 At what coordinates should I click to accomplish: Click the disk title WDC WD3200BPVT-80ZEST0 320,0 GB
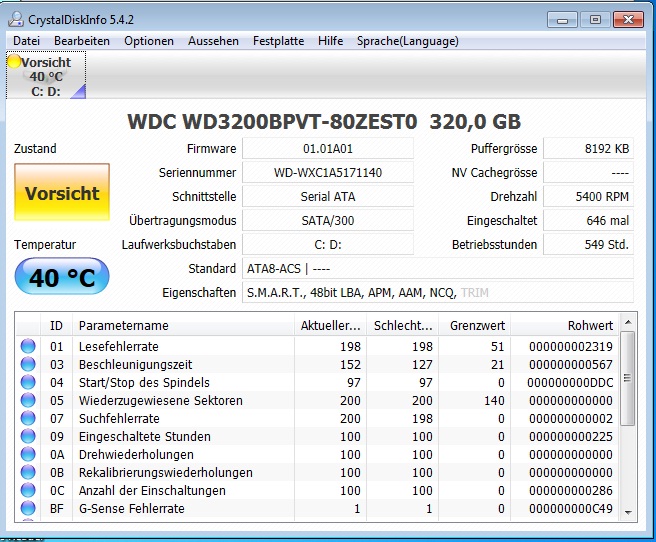[x=324, y=122]
